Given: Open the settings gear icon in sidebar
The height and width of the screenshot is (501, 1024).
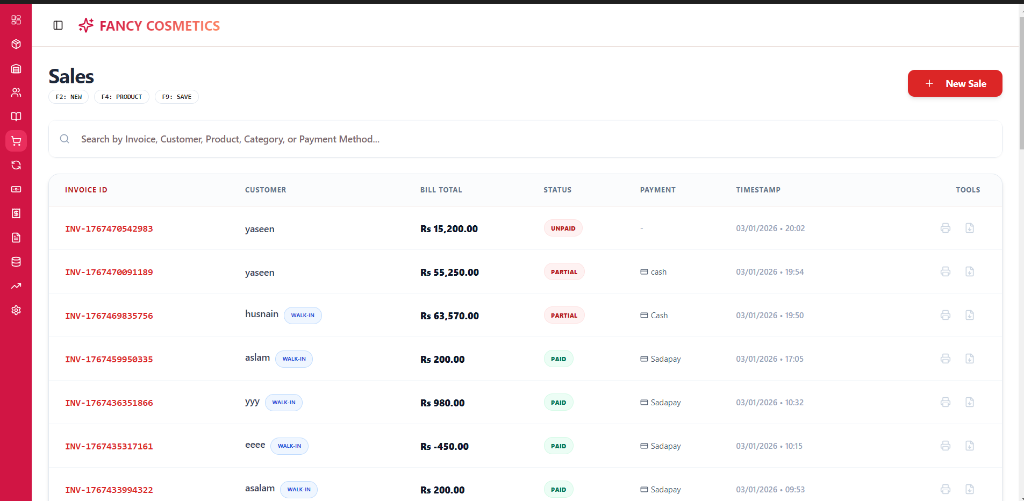Looking at the screenshot, I should (16, 310).
